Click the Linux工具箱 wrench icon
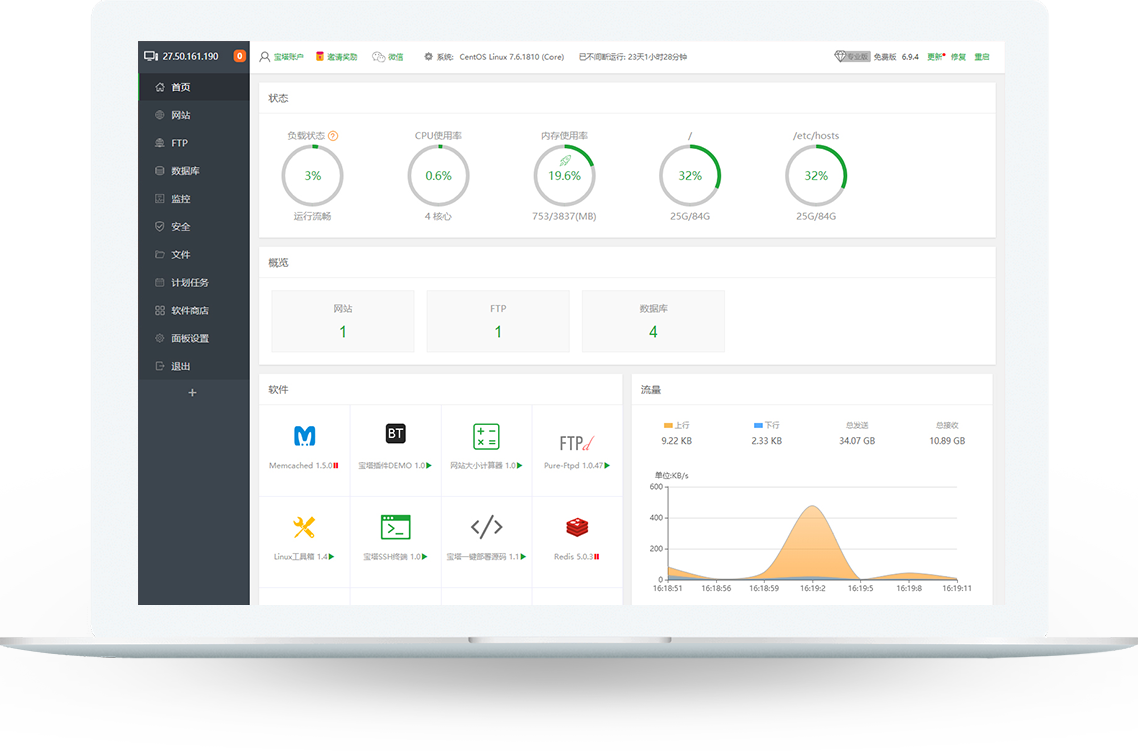 tap(304, 527)
